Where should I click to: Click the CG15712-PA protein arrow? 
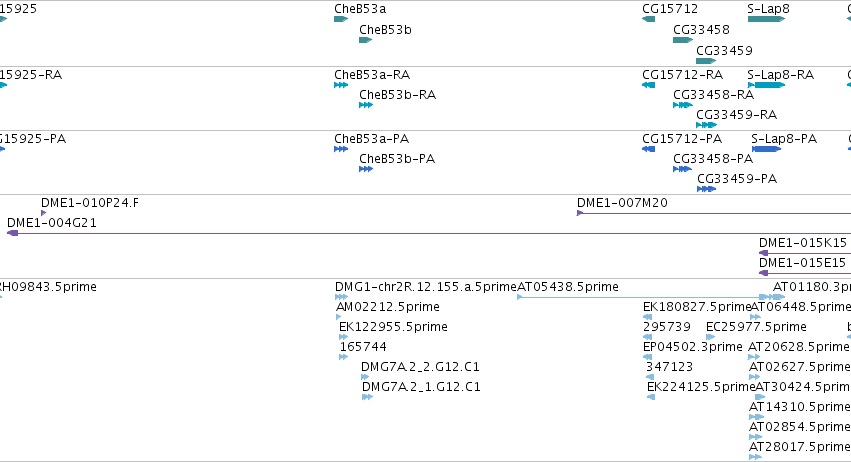click(648, 149)
